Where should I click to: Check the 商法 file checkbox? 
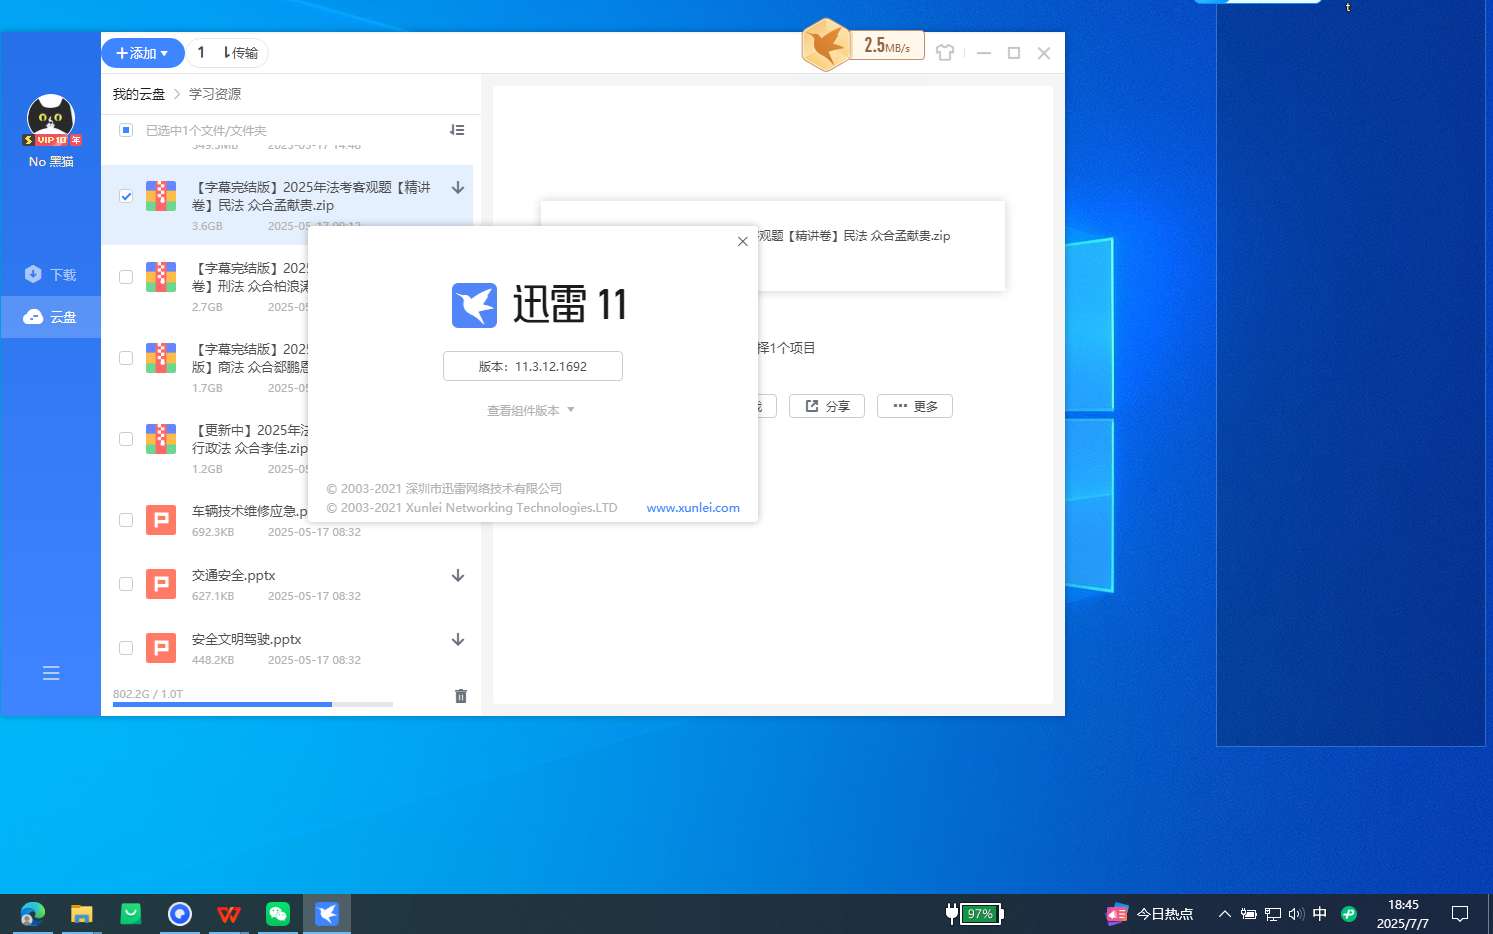[126, 358]
